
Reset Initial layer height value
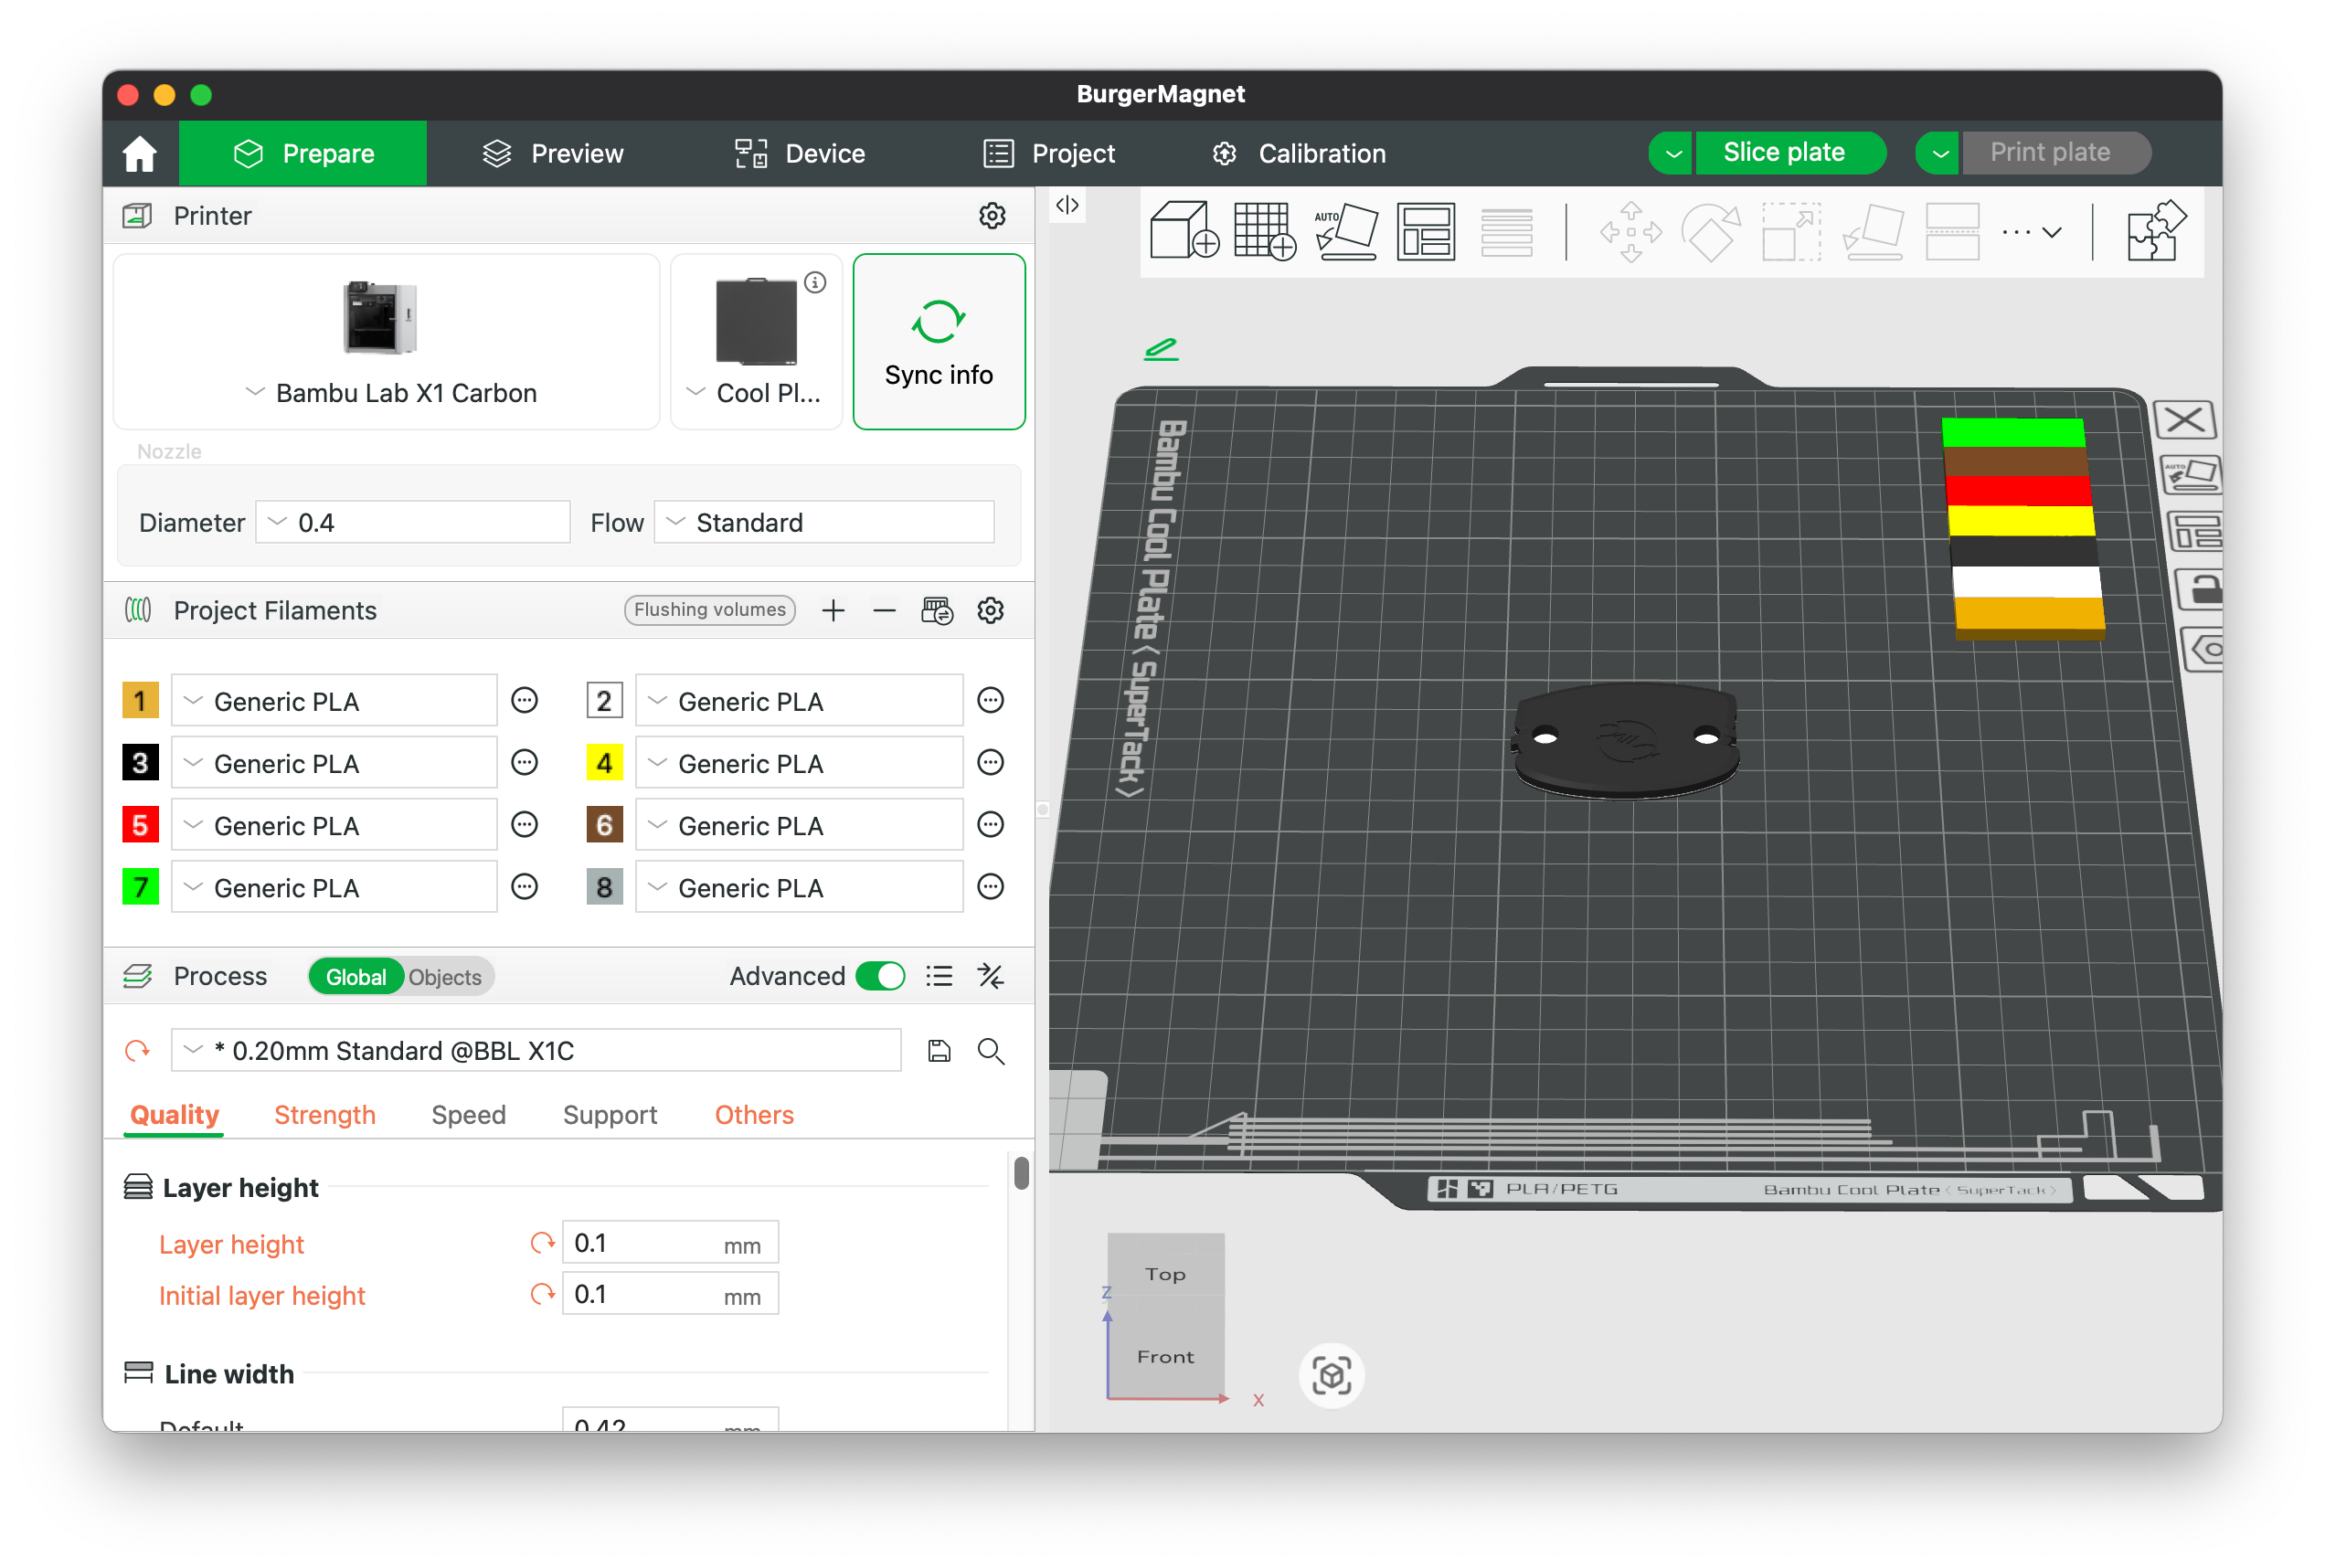[x=542, y=1293]
